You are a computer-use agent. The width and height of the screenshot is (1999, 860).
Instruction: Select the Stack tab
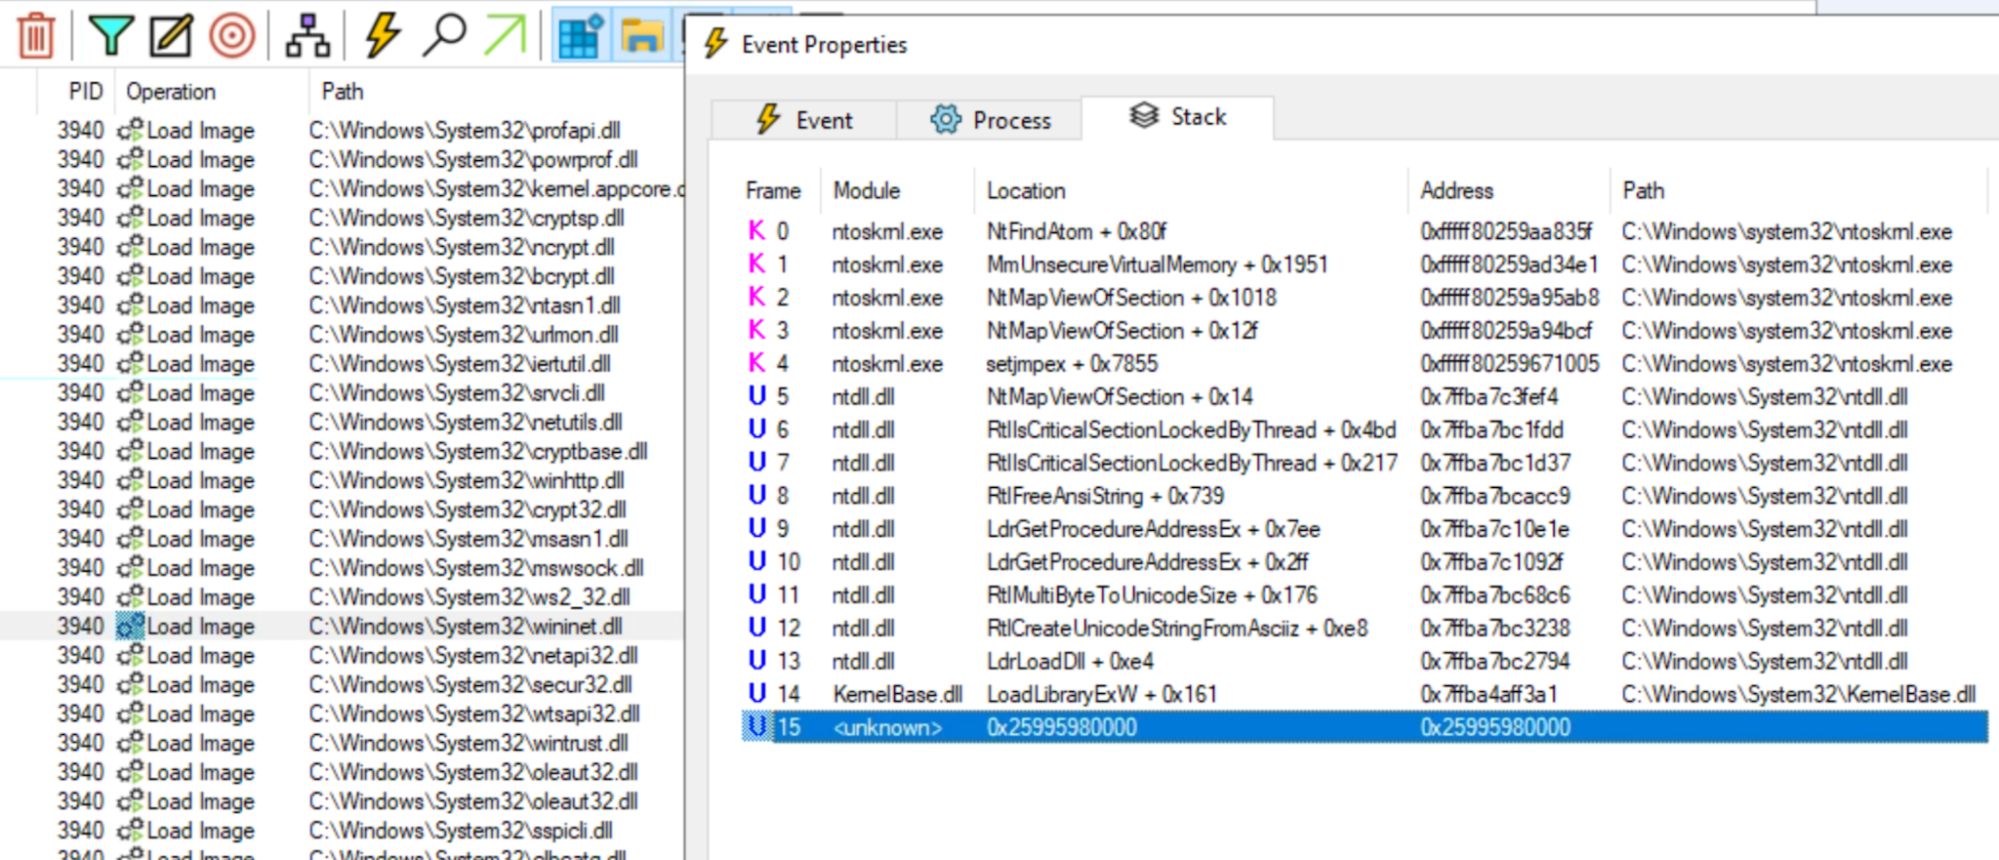coord(1177,117)
